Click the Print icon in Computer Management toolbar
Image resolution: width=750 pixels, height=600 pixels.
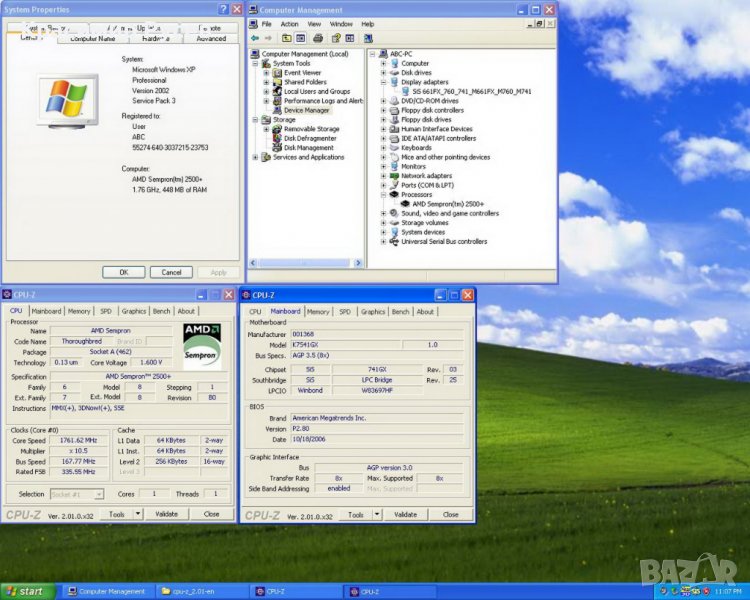point(317,38)
